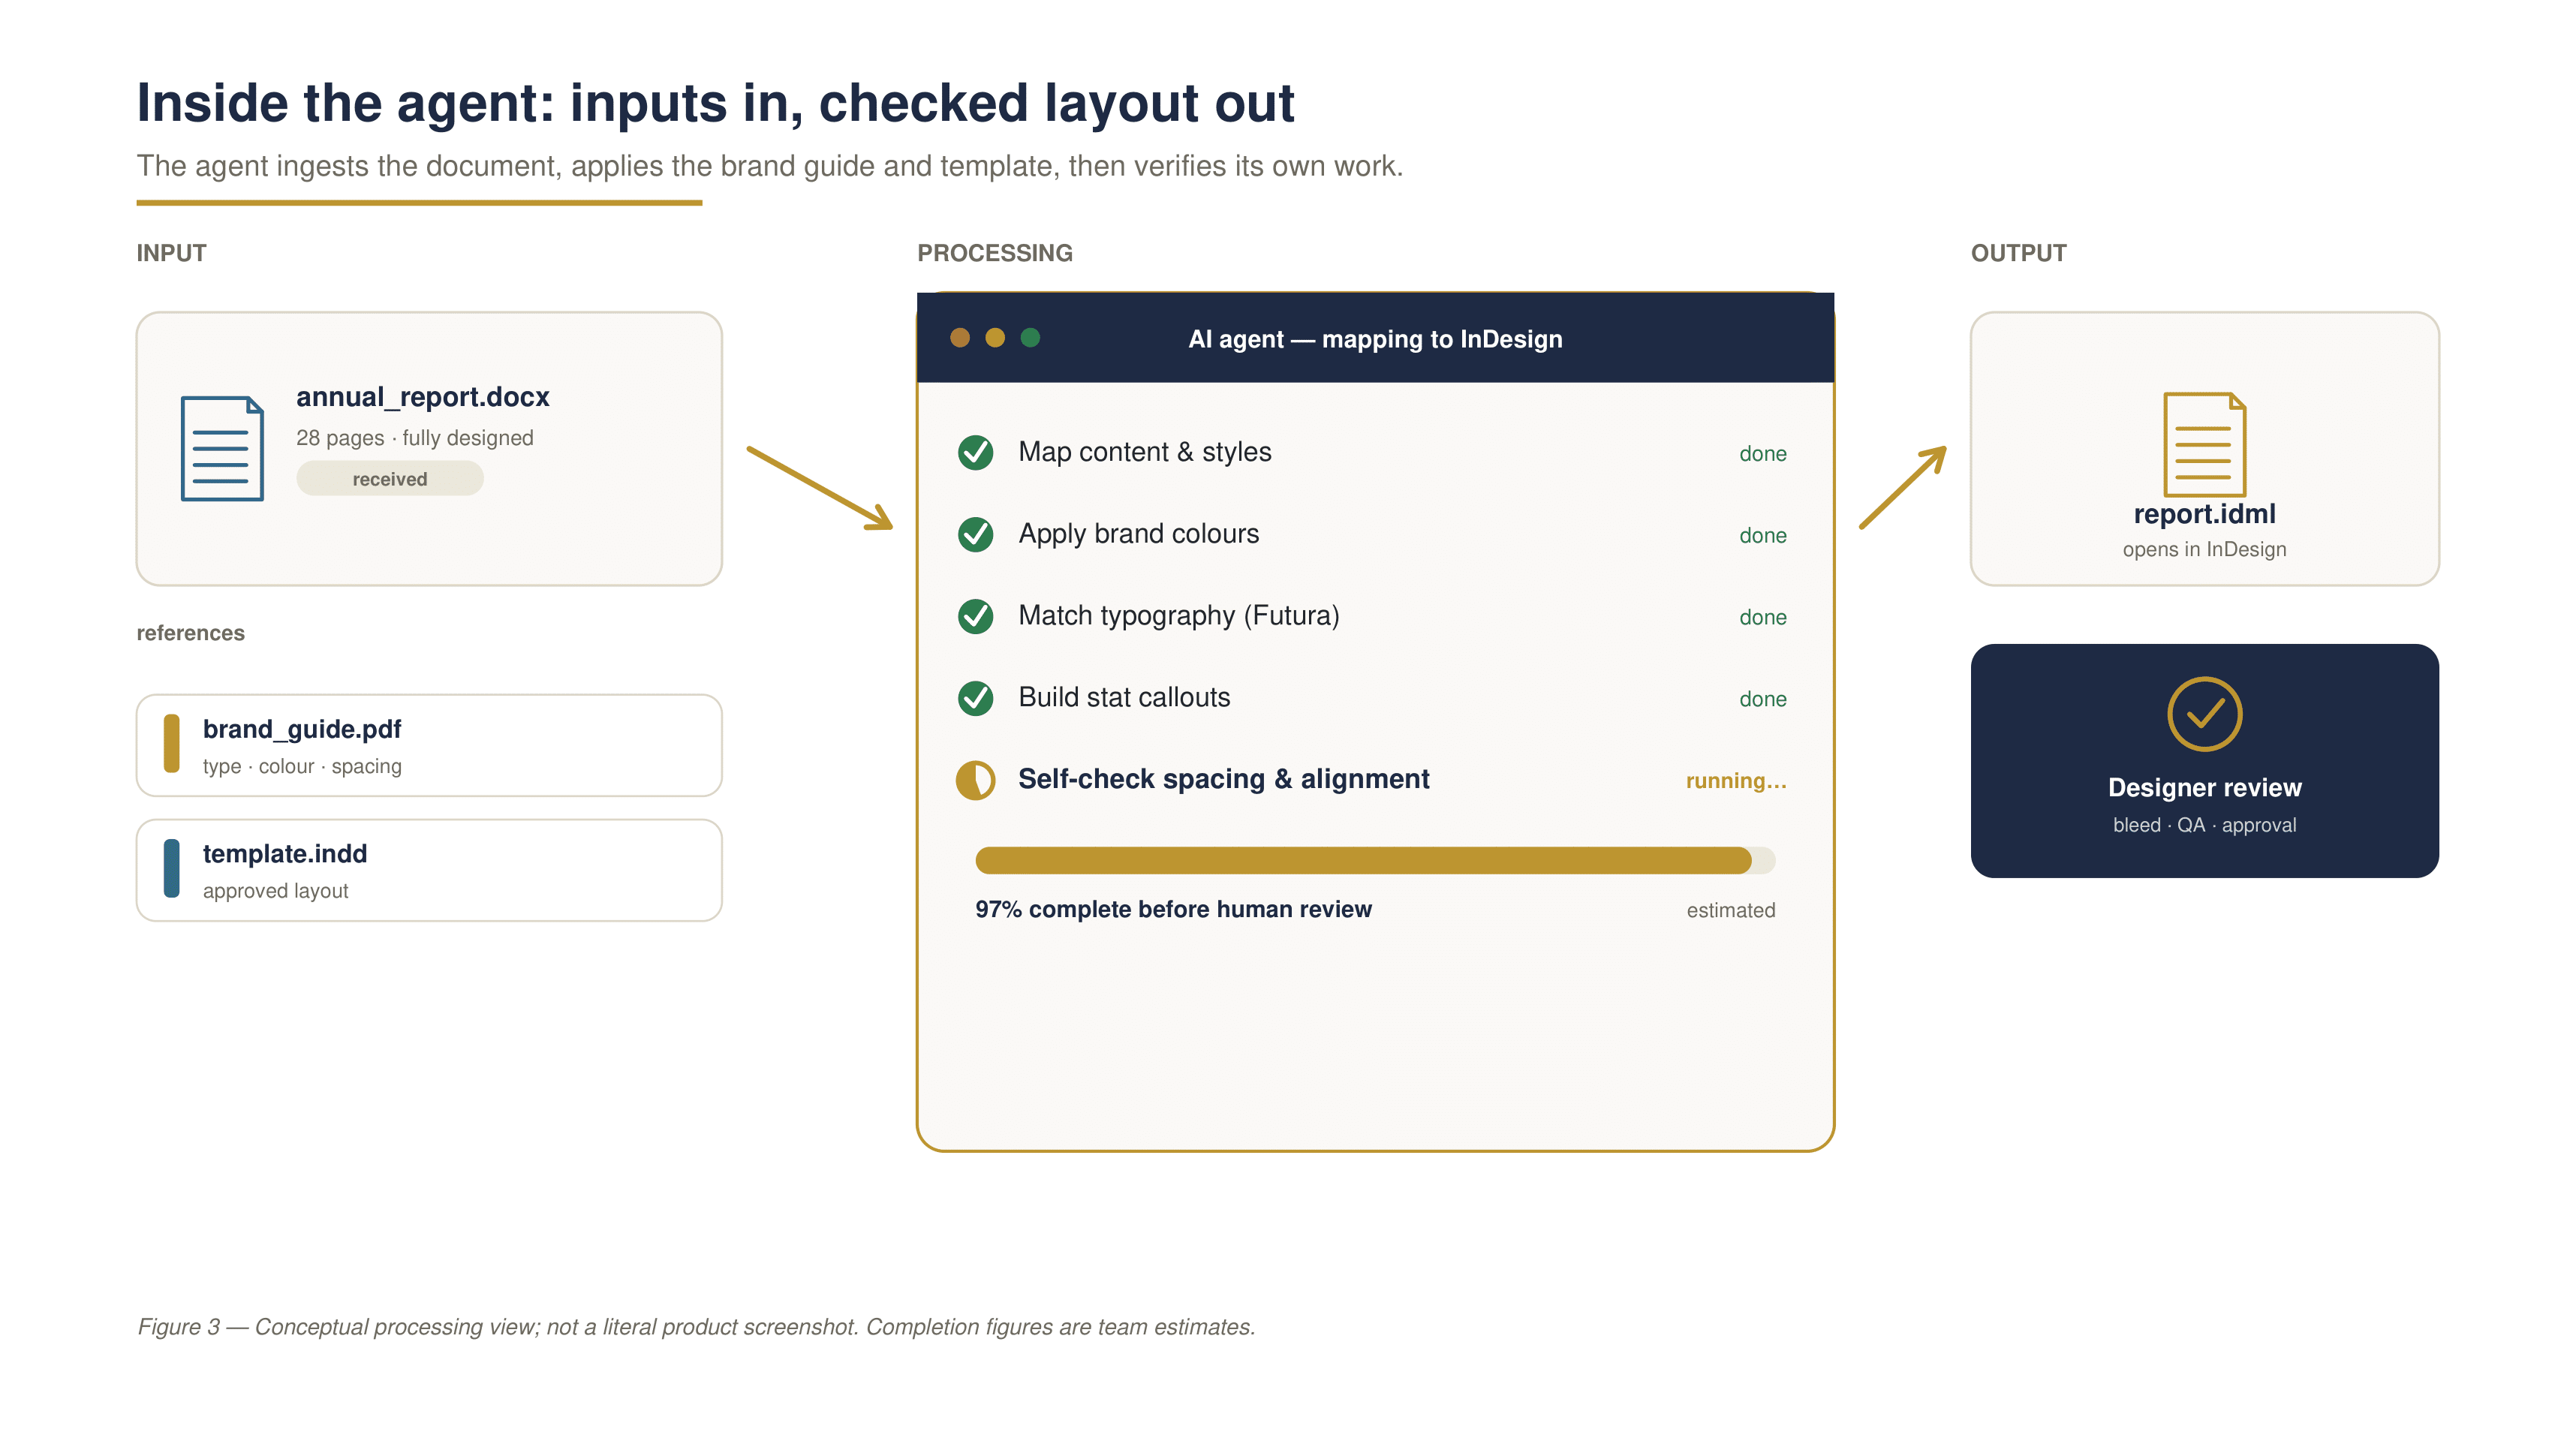
Task: Click the 'Build stat callouts' step label
Action: (x=1124, y=698)
